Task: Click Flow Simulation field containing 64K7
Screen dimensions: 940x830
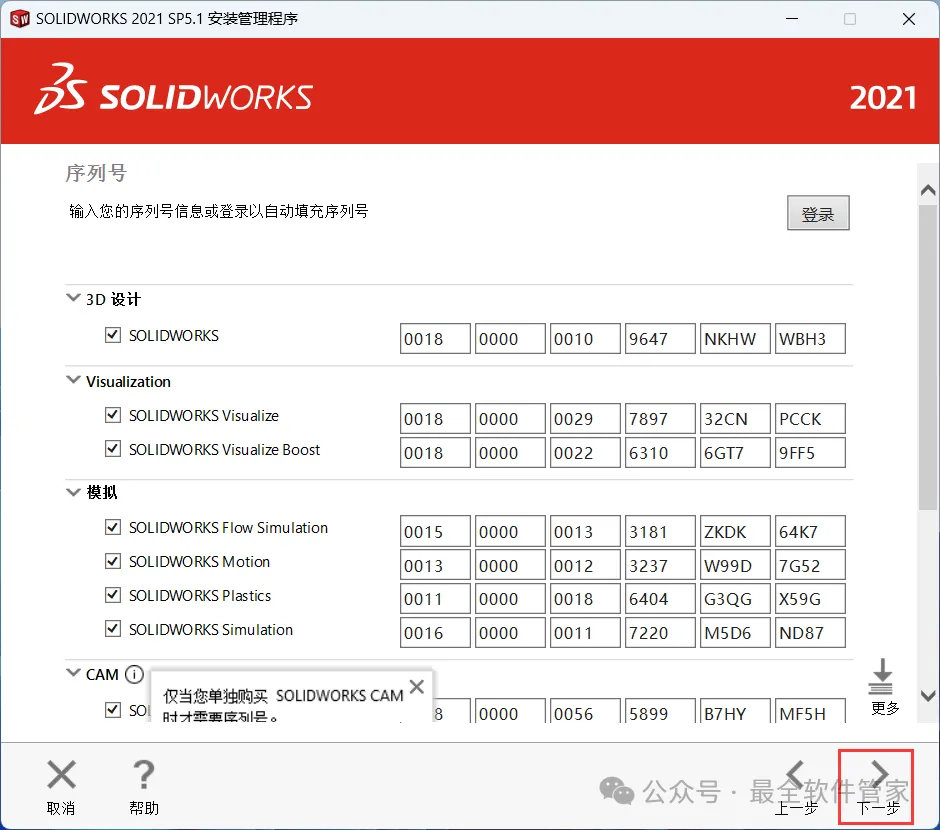Action: [x=810, y=531]
